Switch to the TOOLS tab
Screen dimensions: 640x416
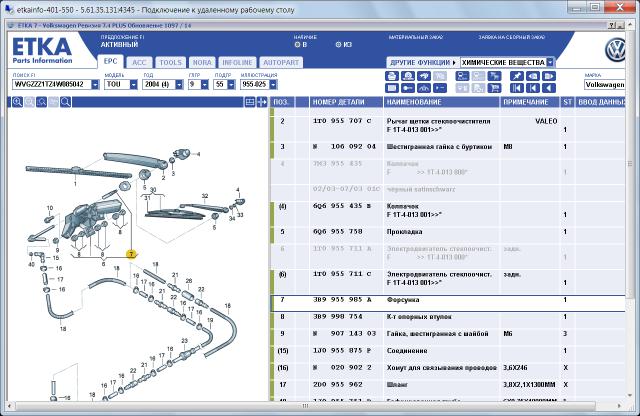pyautogui.click(x=170, y=62)
